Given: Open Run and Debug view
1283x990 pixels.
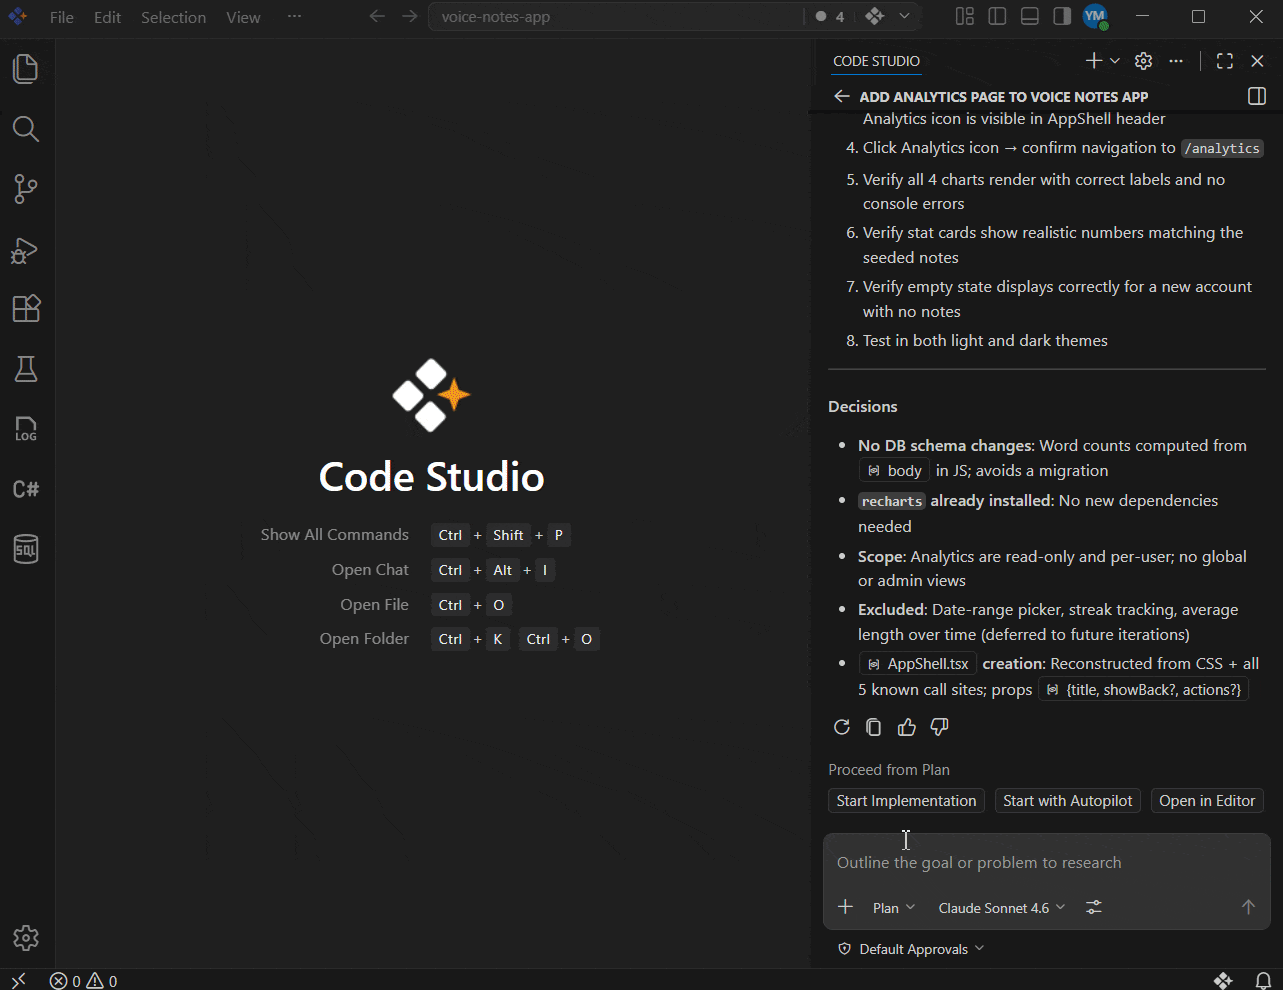Looking at the screenshot, I should click(26, 249).
